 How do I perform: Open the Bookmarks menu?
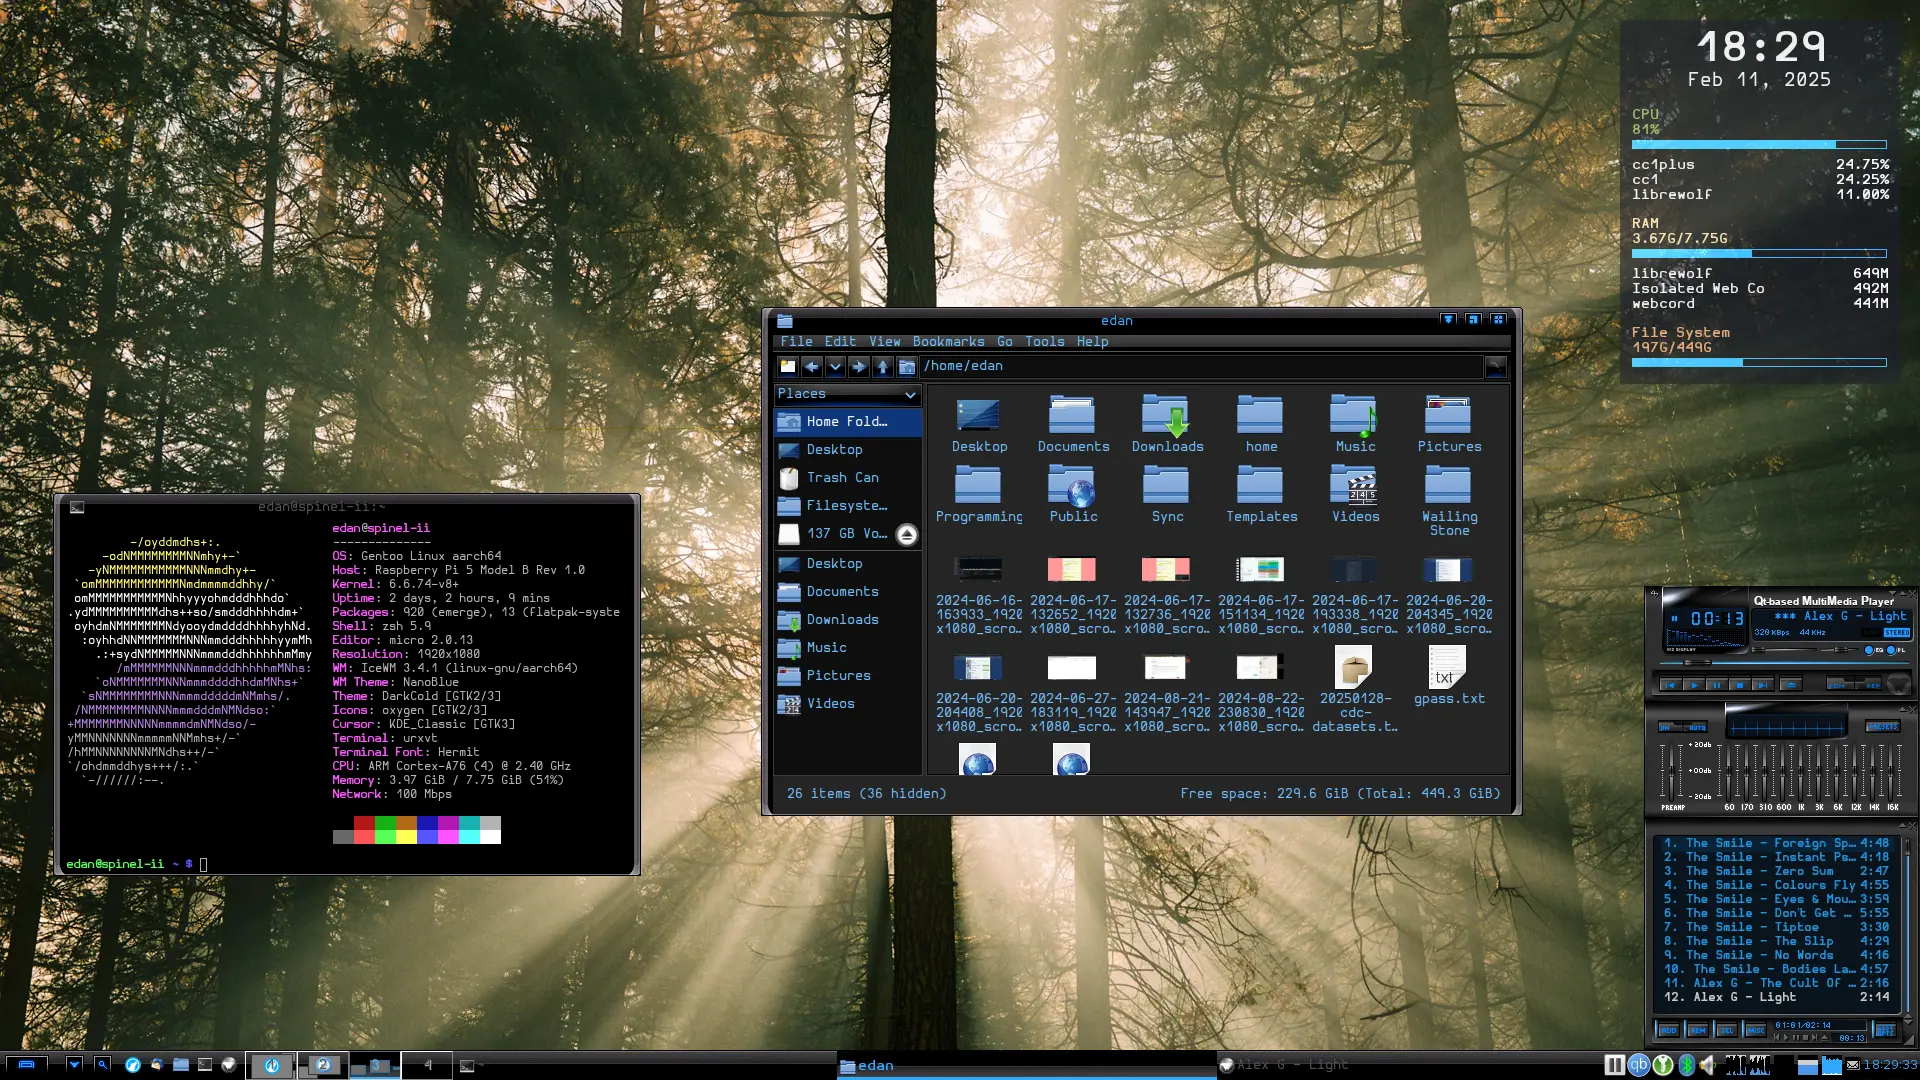coord(948,341)
